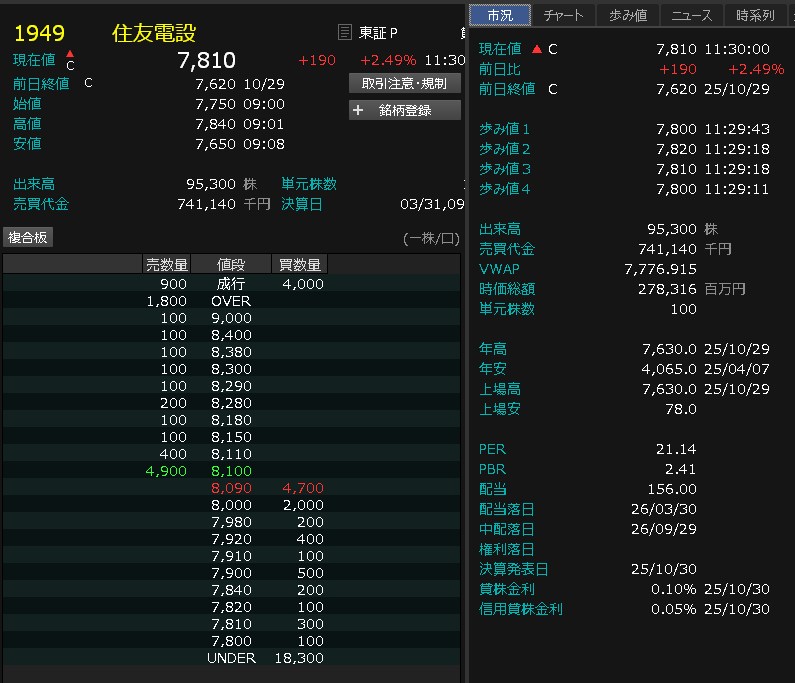795x683 pixels.
Task: Select the 7,820 bid price row
Action: 231,607
